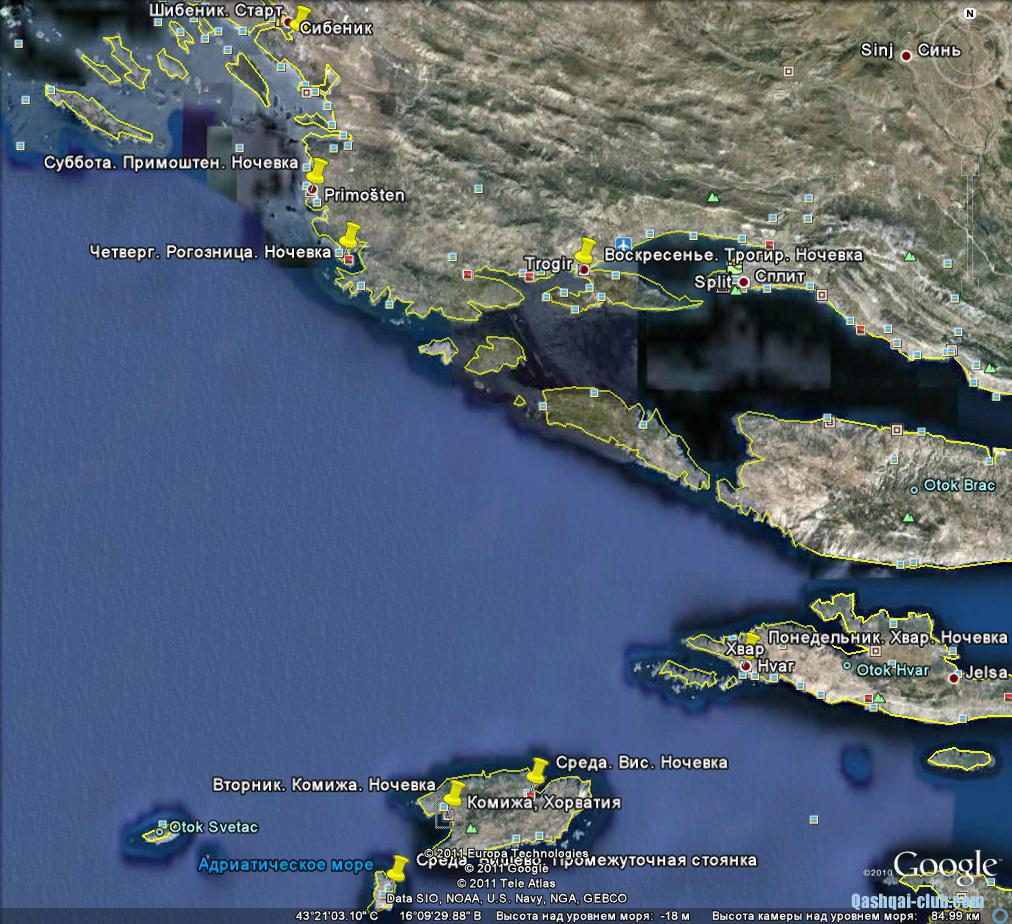Click the Jelsa town marker
Viewport: 1012px width, 924px height.
pos(954,677)
